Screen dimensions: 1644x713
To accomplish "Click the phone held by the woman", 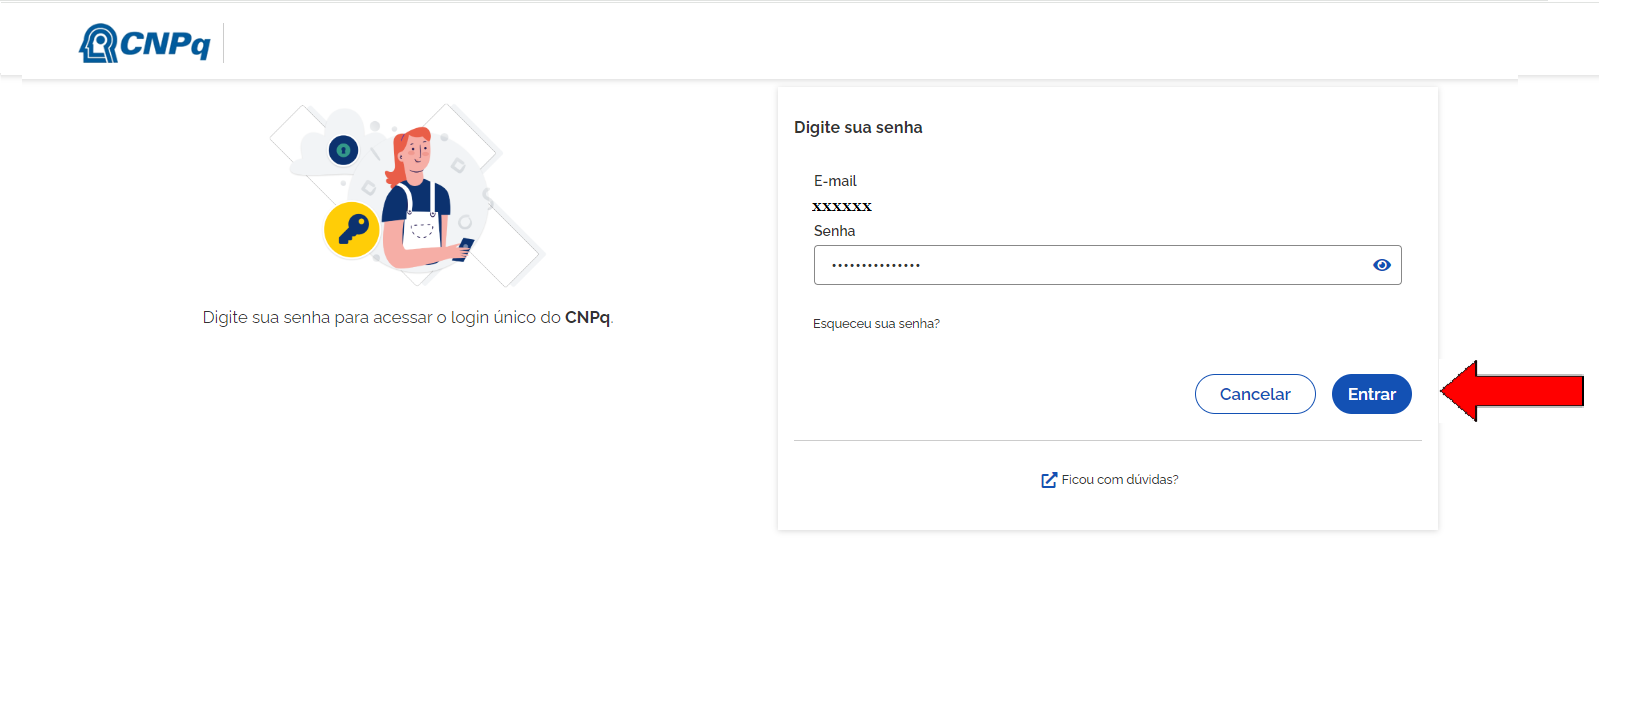I will point(465,246).
